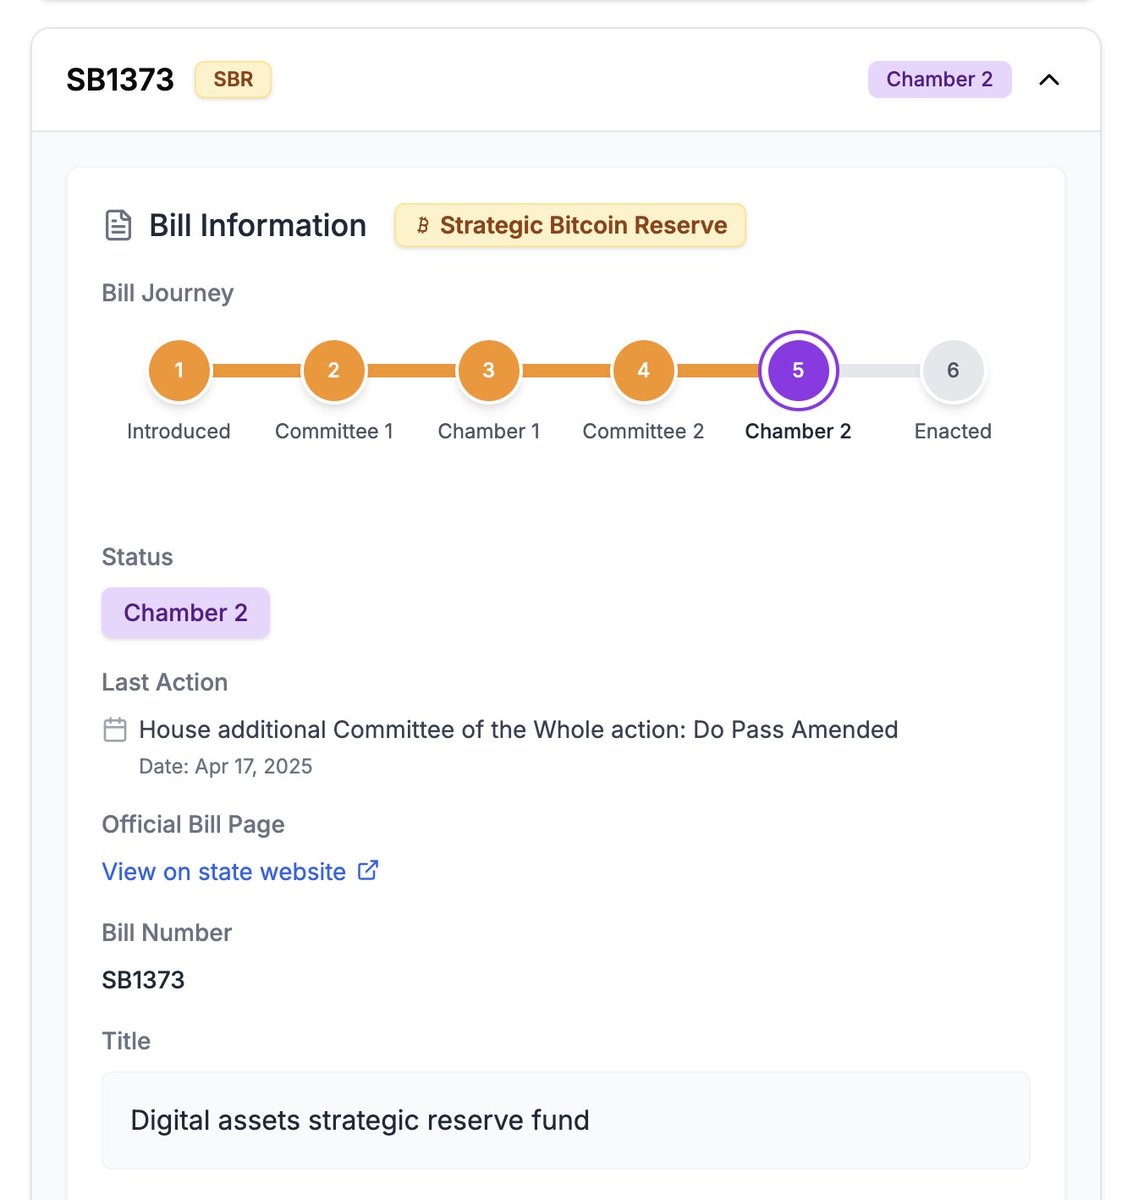Image resolution: width=1122 pixels, height=1200 pixels.
Task: Click the gray step 6 Enacted circle
Action: coord(952,370)
